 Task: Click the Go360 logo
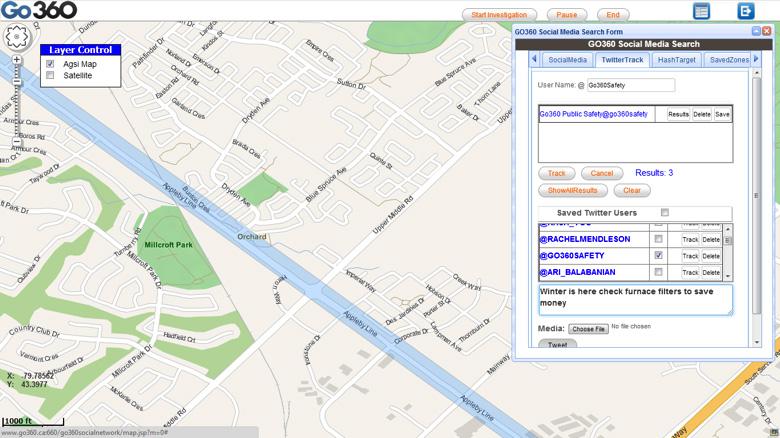click(38, 11)
